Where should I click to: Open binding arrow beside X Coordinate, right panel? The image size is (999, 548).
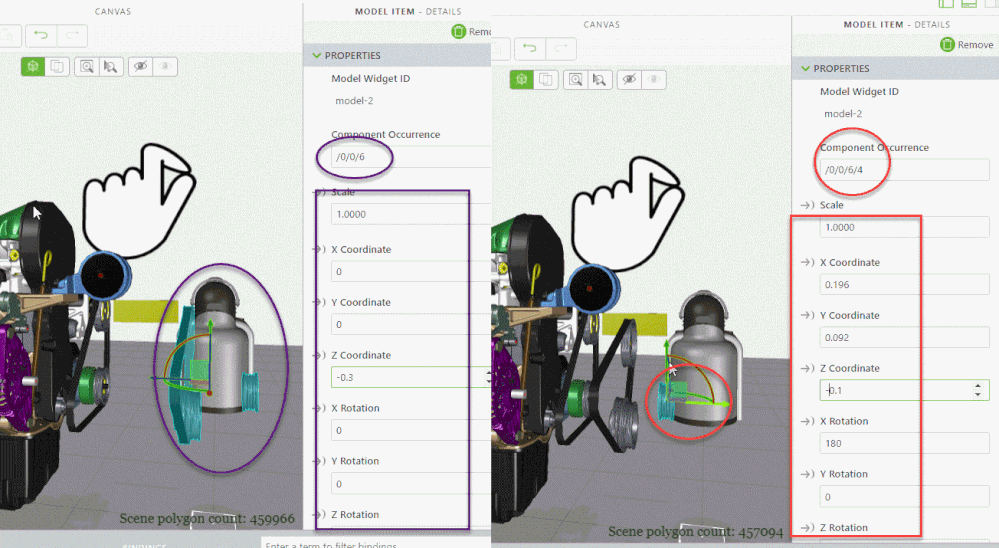[808, 262]
